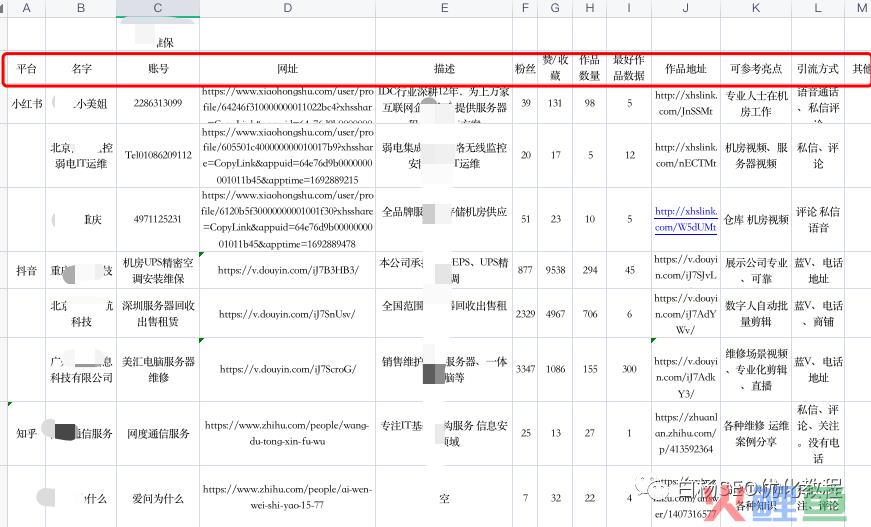The image size is (871, 527).
Task: Select the 仓库 机房视频 highlight cell
Action: pyautogui.click(x=755, y=219)
